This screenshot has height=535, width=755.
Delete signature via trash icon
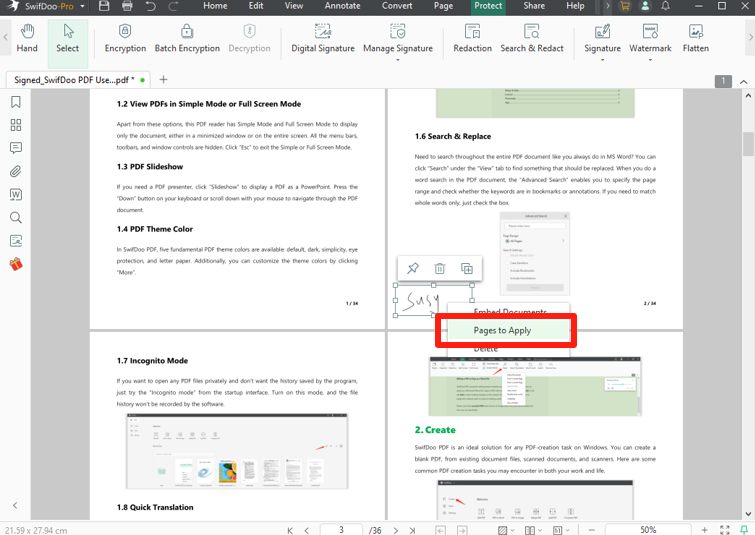click(x=440, y=268)
